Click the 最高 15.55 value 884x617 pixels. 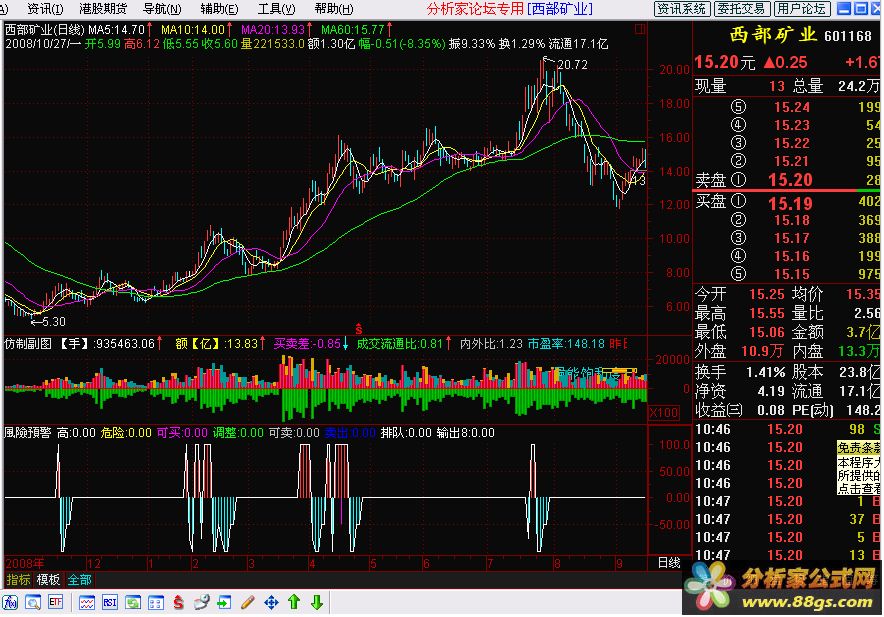click(x=767, y=314)
